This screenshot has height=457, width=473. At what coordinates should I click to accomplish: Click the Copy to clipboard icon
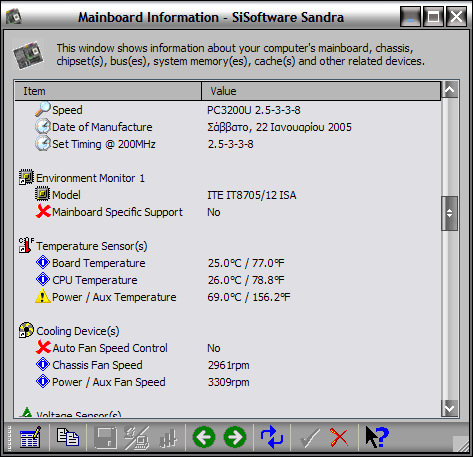[68, 437]
